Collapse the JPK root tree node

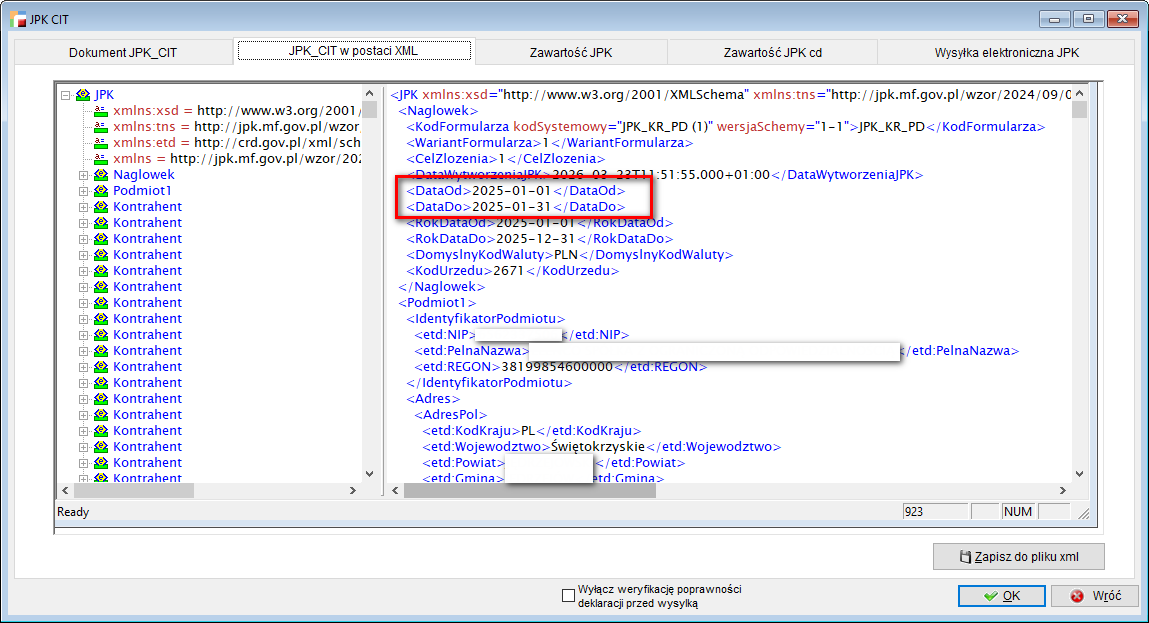66,95
